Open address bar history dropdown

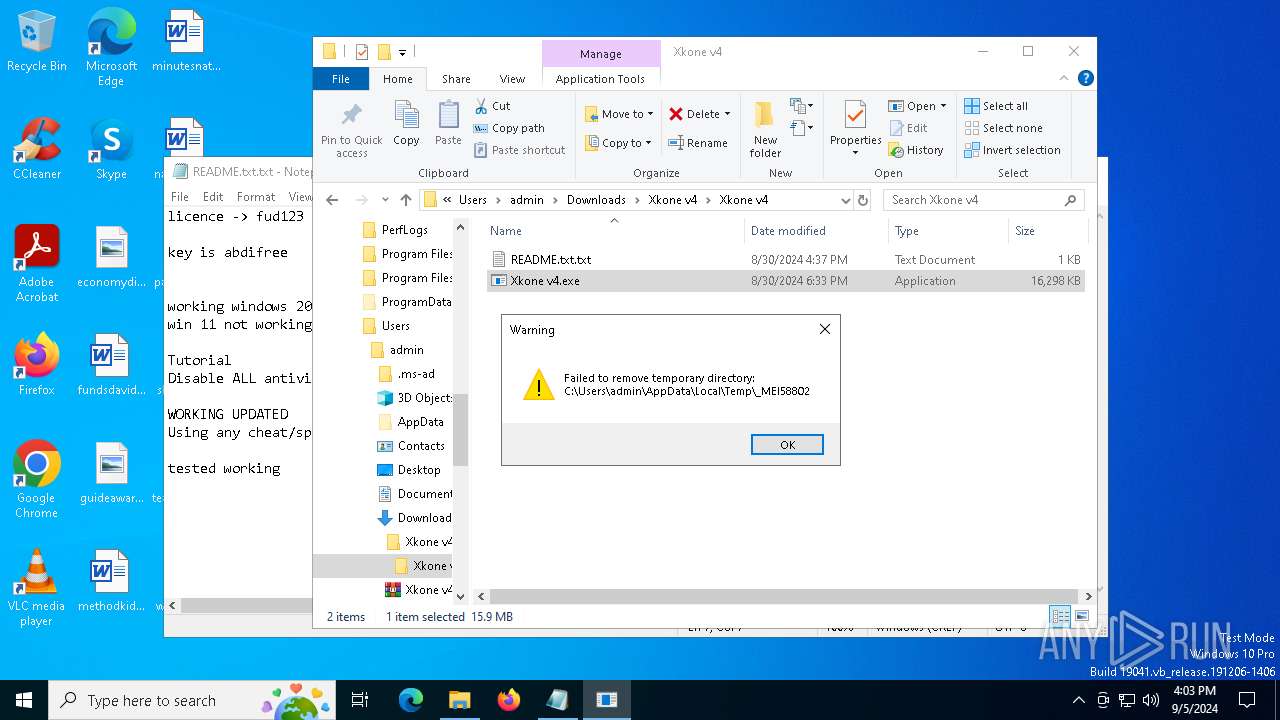pyautogui.click(x=846, y=200)
